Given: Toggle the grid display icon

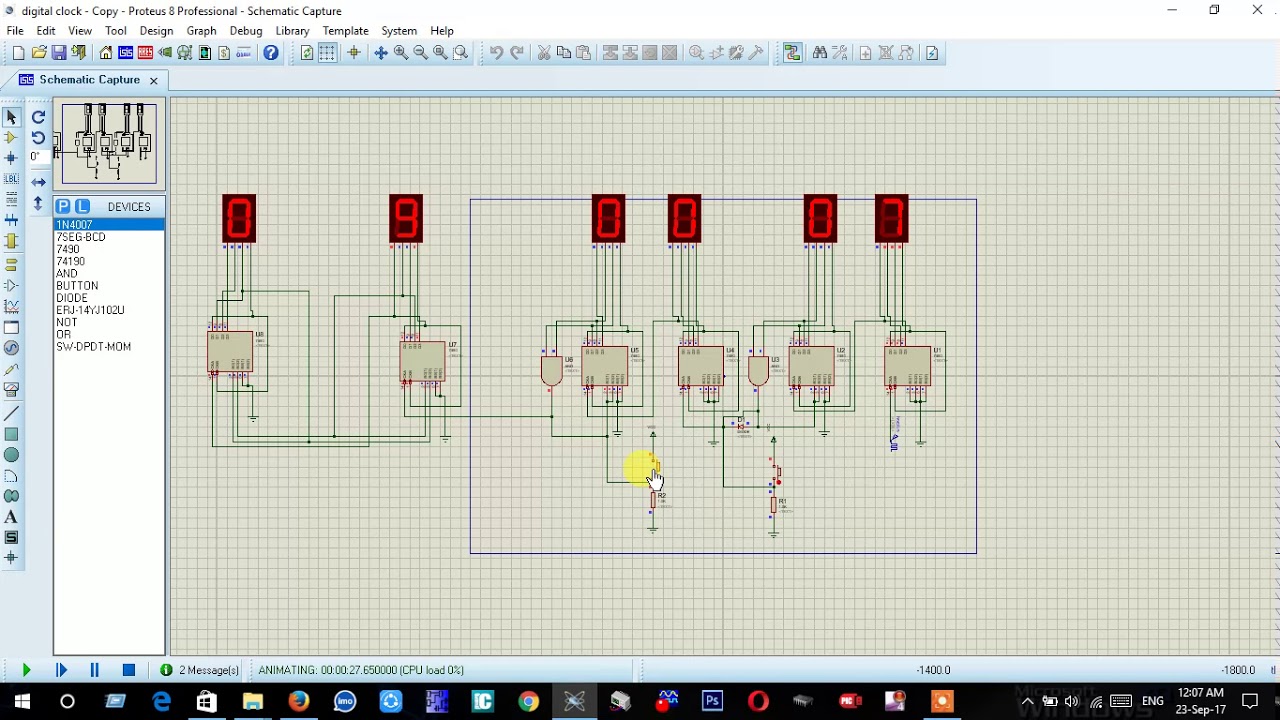Looking at the screenshot, I should (327, 53).
